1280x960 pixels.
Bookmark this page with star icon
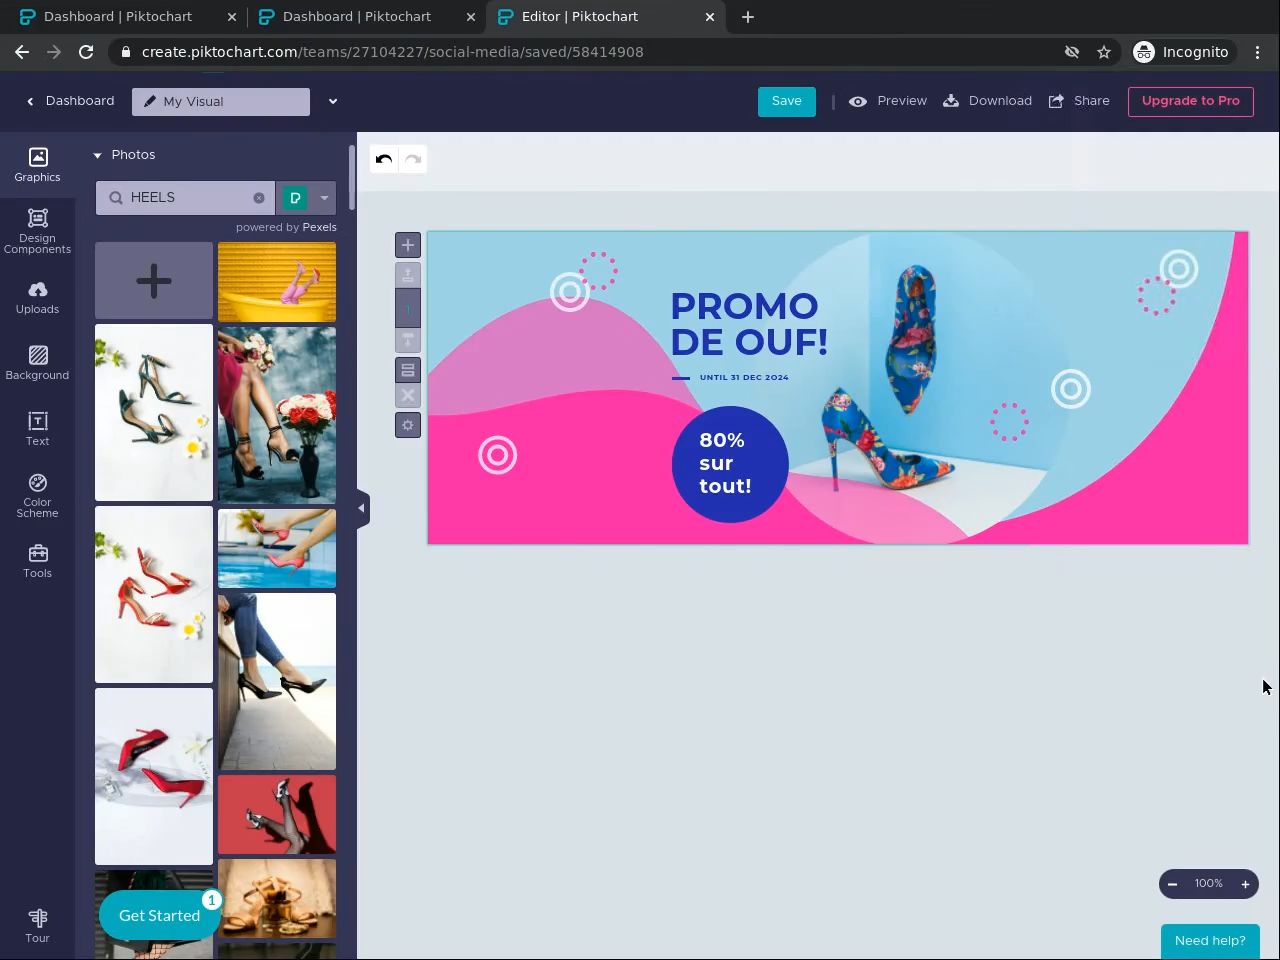pyautogui.click(x=1104, y=52)
